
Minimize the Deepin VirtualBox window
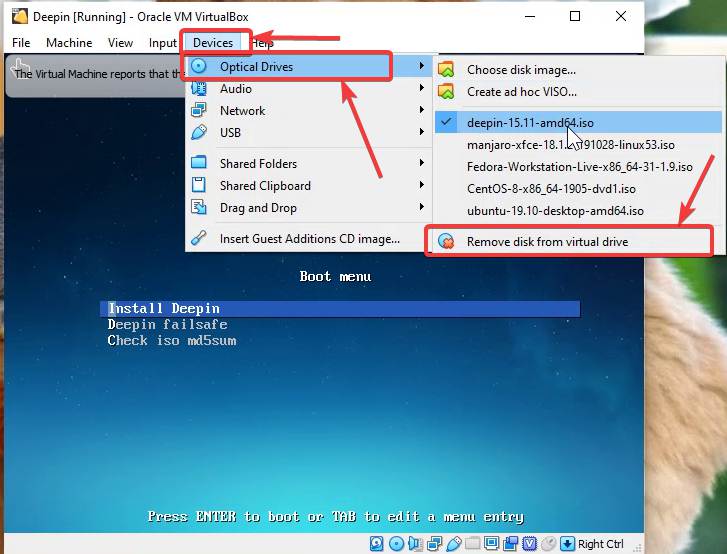click(530, 16)
